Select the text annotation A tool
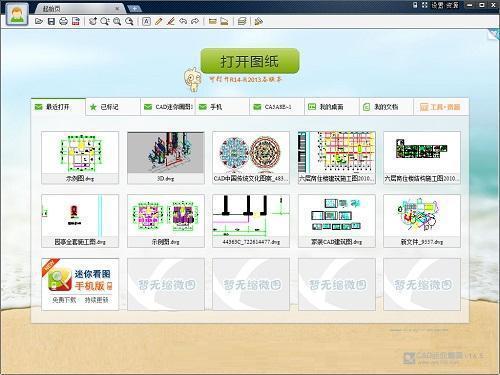 pos(146,22)
